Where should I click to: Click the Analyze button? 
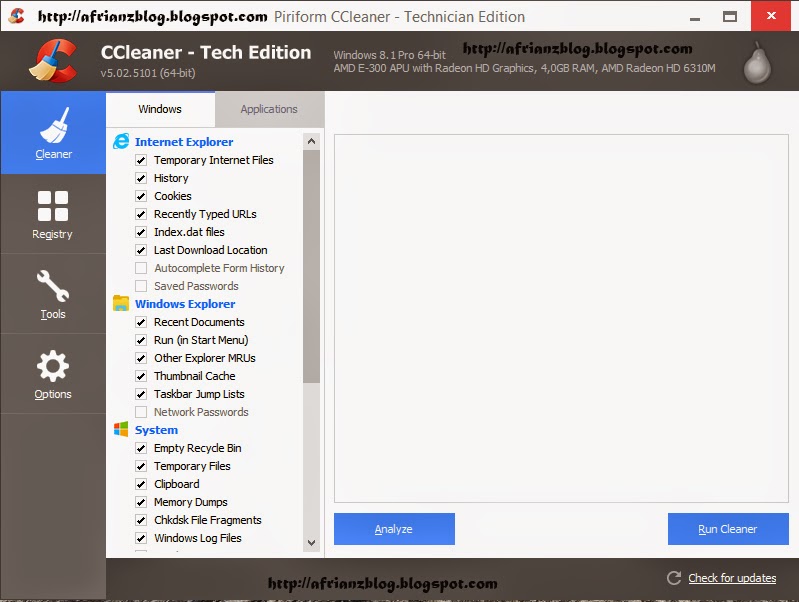(x=394, y=529)
